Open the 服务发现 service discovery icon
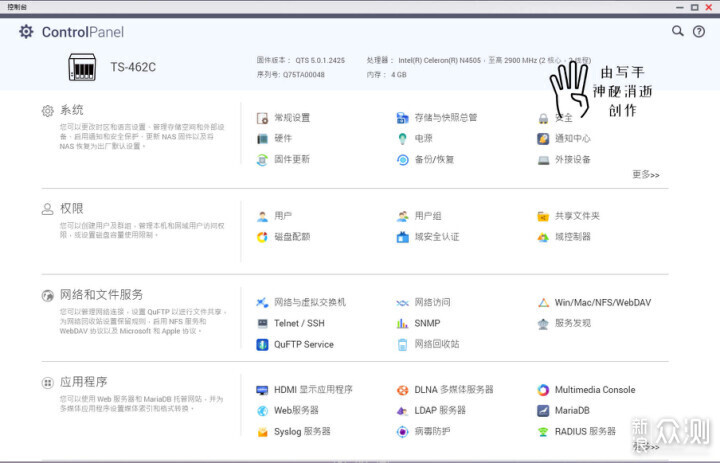 543,324
